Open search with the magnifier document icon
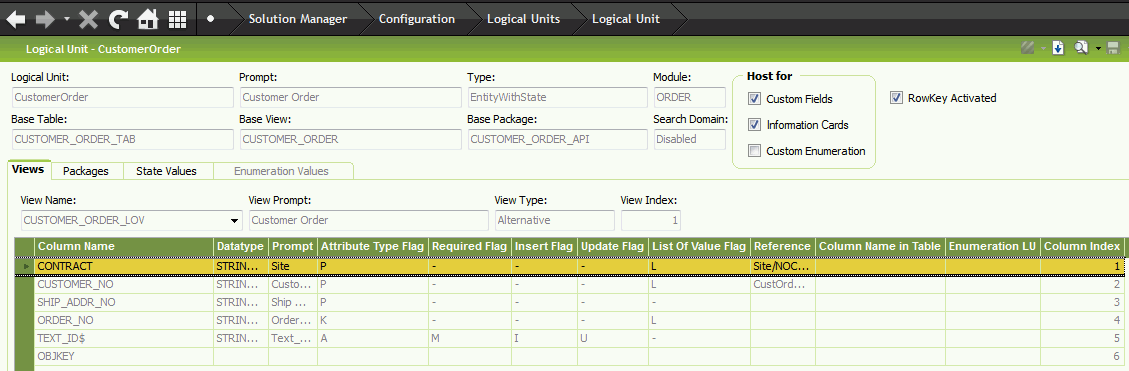Image resolution: width=1129 pixels, height=371 pixels. pyautogui.click(x=1080, y=48)
